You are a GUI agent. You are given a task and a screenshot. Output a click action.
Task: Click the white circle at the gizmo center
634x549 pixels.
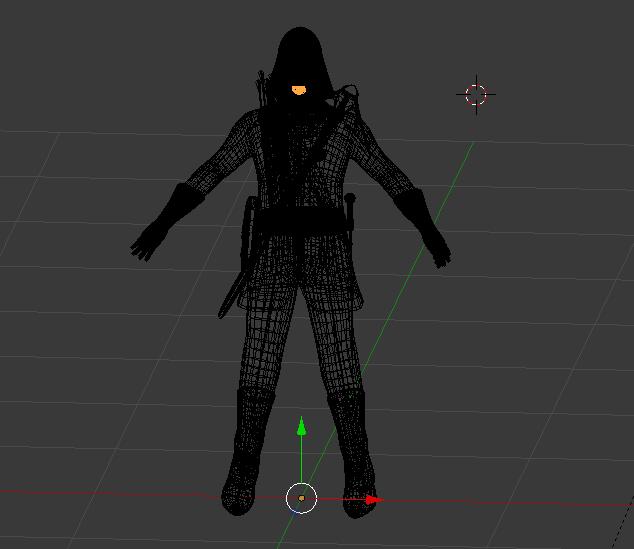[301, 498]
